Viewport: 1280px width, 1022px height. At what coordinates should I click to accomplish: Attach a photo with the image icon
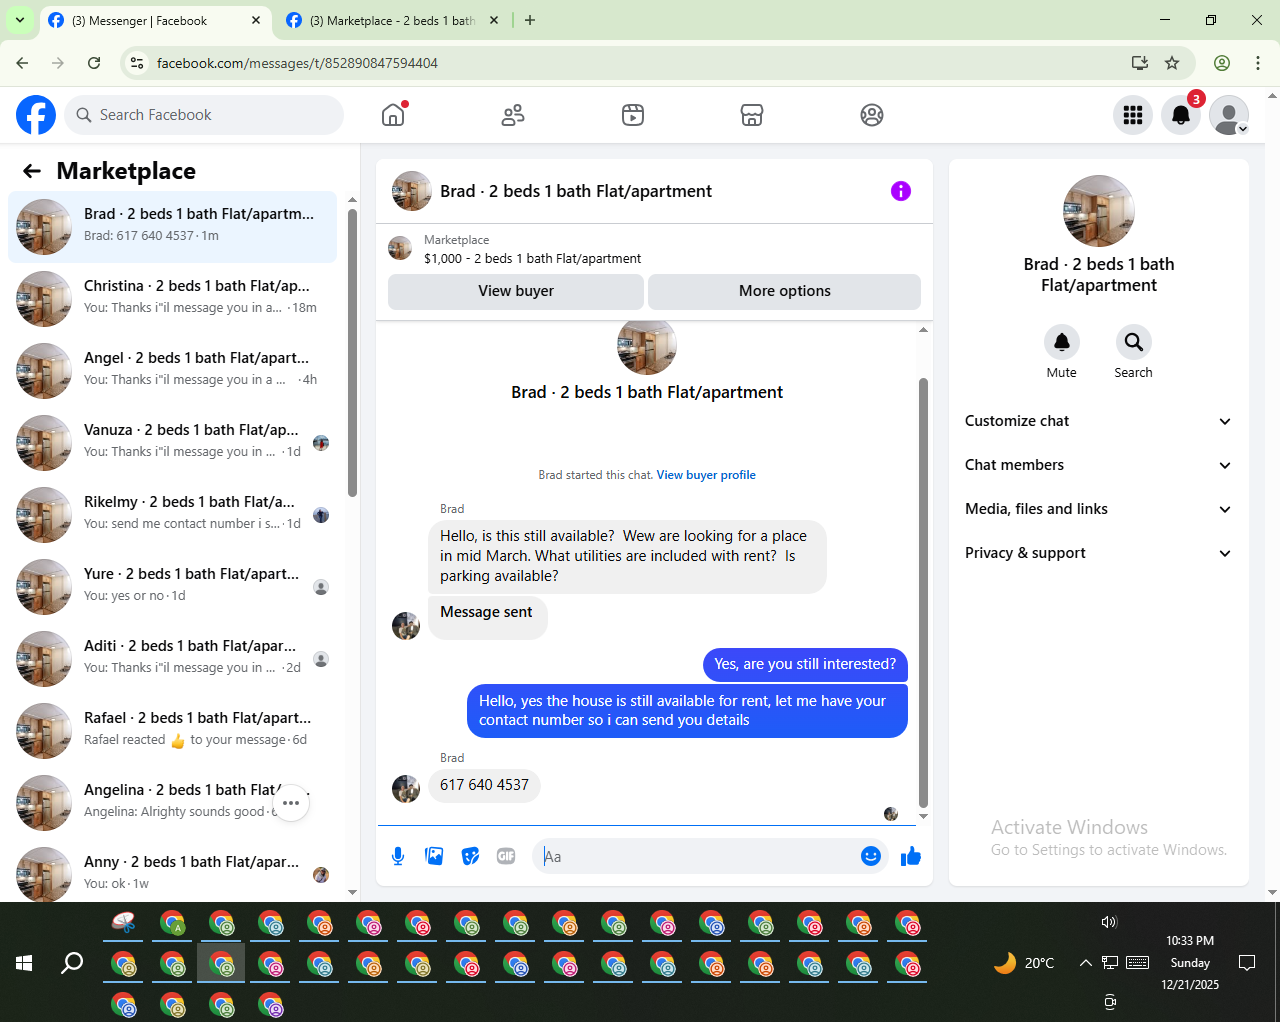434,856
